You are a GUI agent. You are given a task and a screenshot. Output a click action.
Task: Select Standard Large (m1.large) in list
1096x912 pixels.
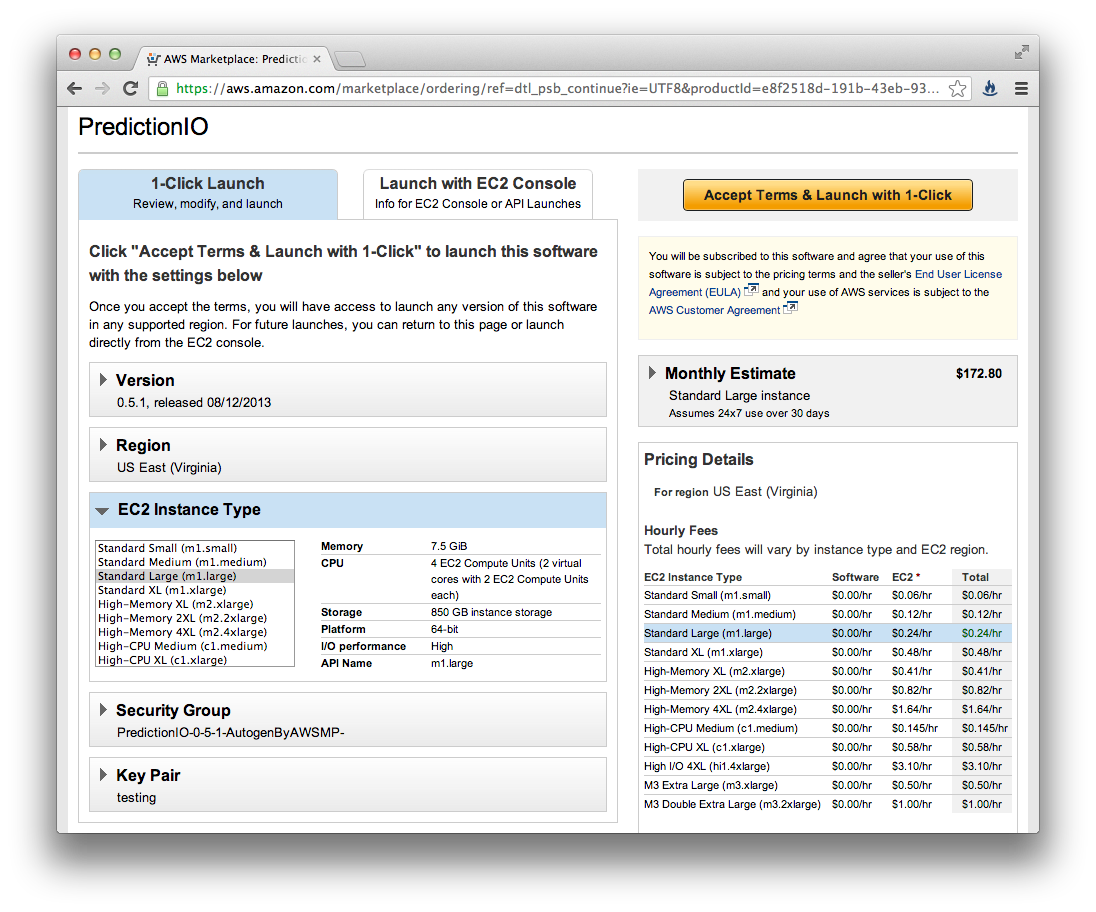click(x=194, y=576)
